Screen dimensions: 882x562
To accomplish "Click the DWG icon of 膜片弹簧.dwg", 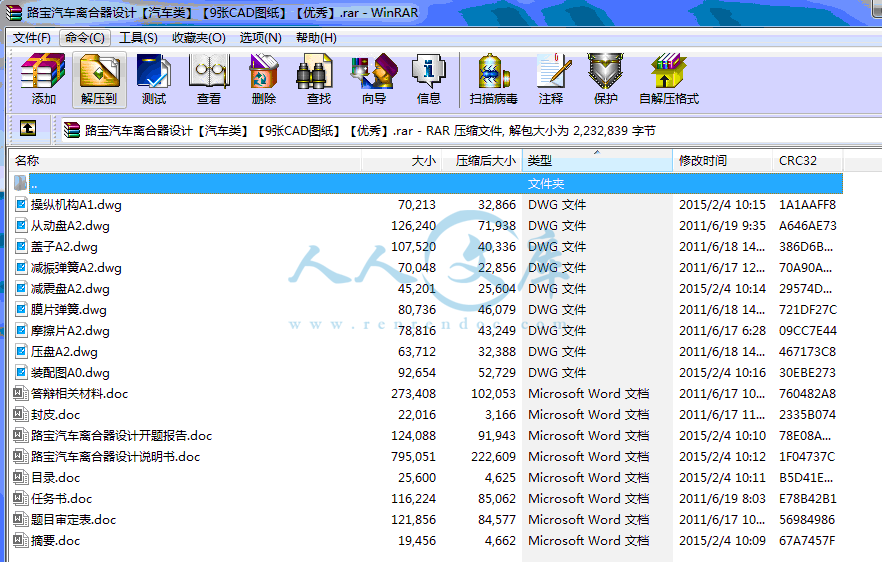I will [21, 309].
